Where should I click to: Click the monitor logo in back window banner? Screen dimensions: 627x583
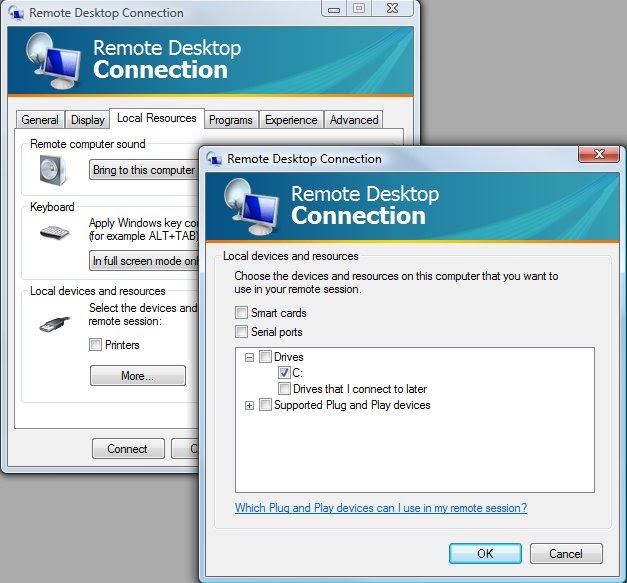[x=53, y=61]
